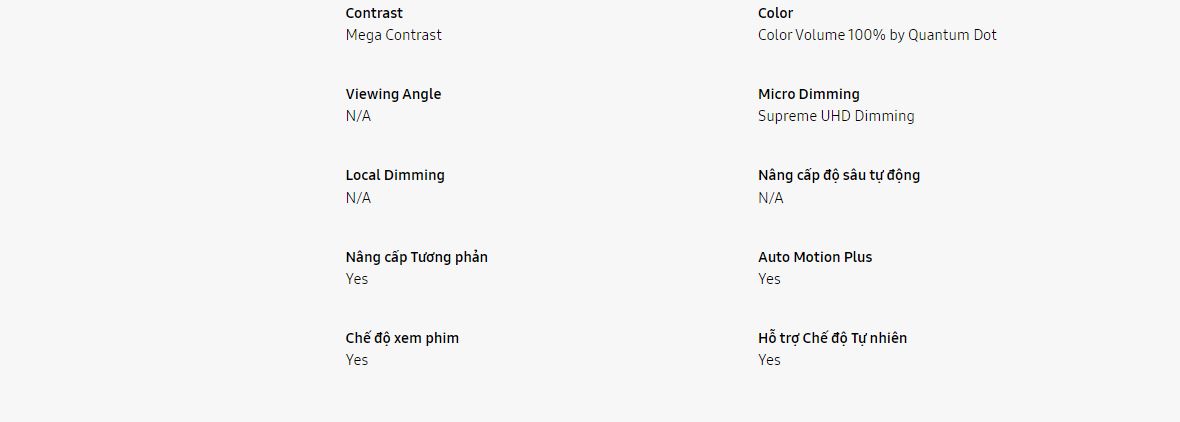This screenshot has height=422, width=1180.
Task: Click N/A value under Viewing Angle
Action: [x=358, y=116]
